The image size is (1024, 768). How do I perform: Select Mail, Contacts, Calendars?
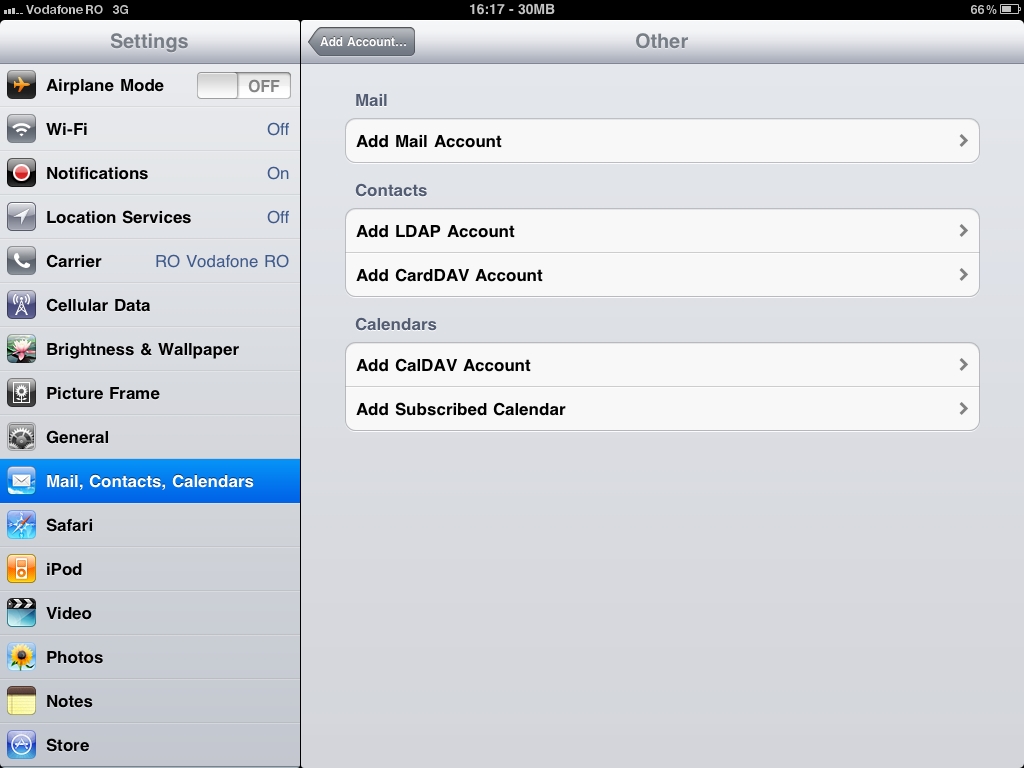(150, 481)
